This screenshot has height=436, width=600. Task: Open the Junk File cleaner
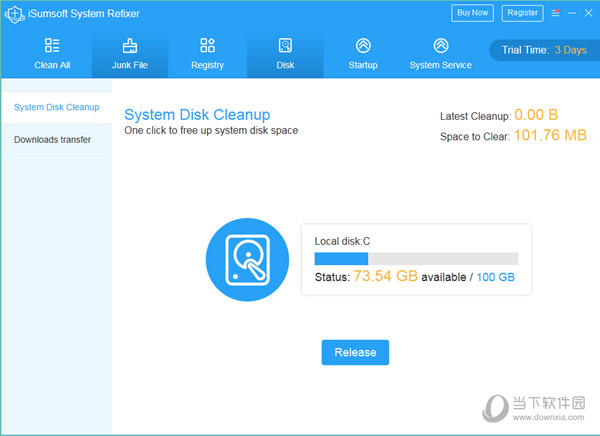[130, 54]
